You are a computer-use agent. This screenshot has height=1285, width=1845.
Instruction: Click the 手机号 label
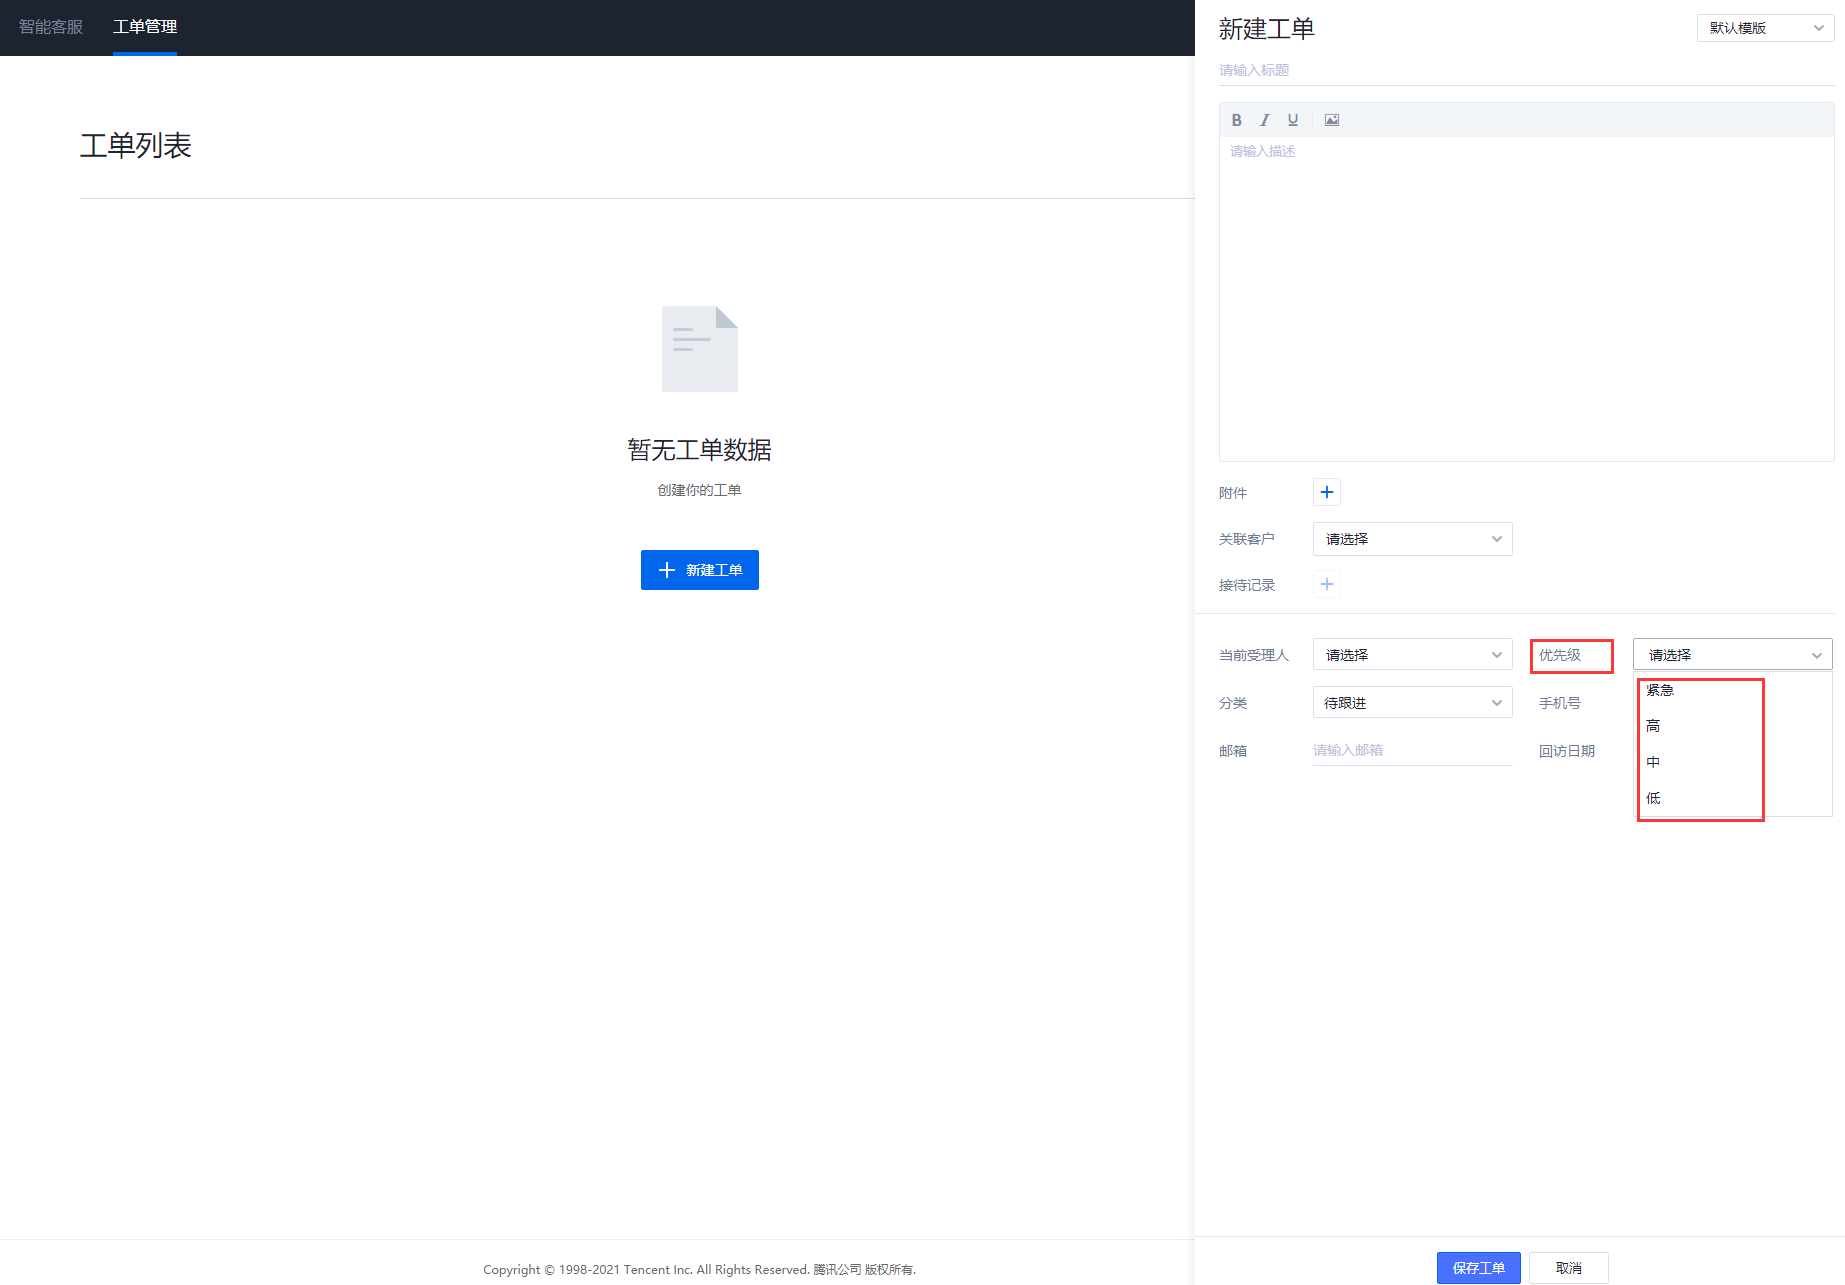pyautogui.click(x=1560, y=703)
